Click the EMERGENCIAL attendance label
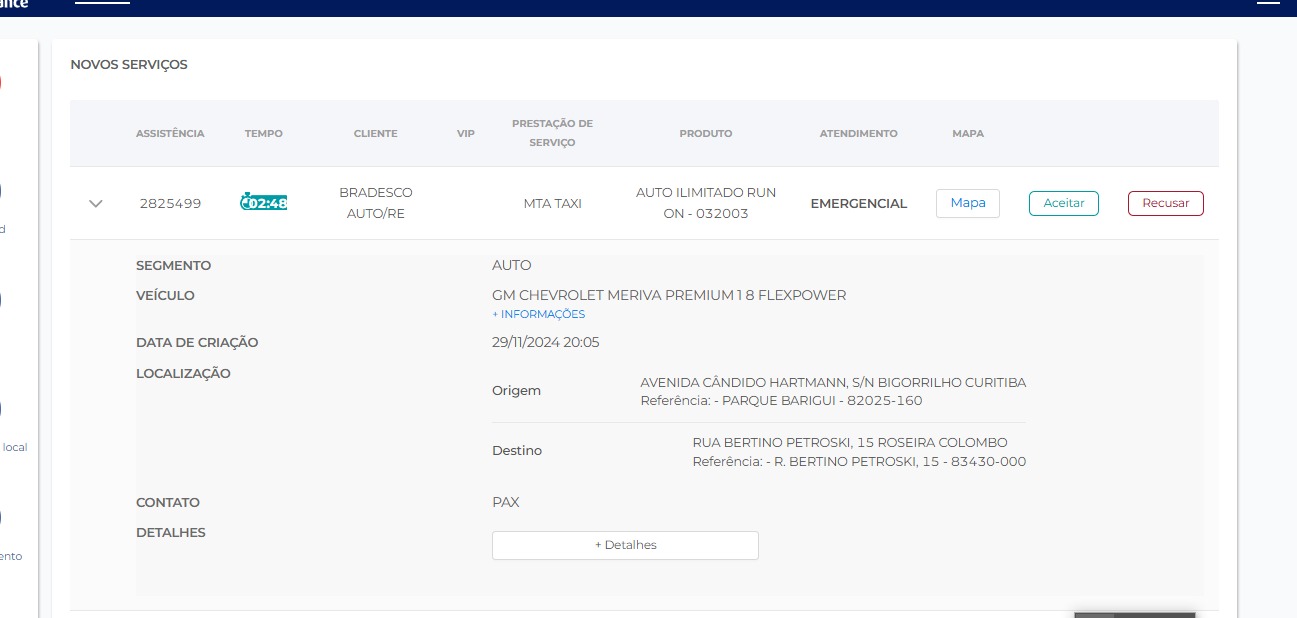Viewport: 1297px width, 618px height. (858, 203)
